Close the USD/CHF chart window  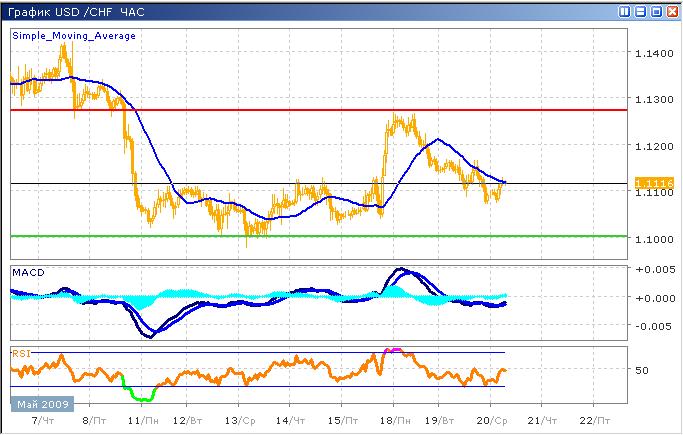click(673, 12)
